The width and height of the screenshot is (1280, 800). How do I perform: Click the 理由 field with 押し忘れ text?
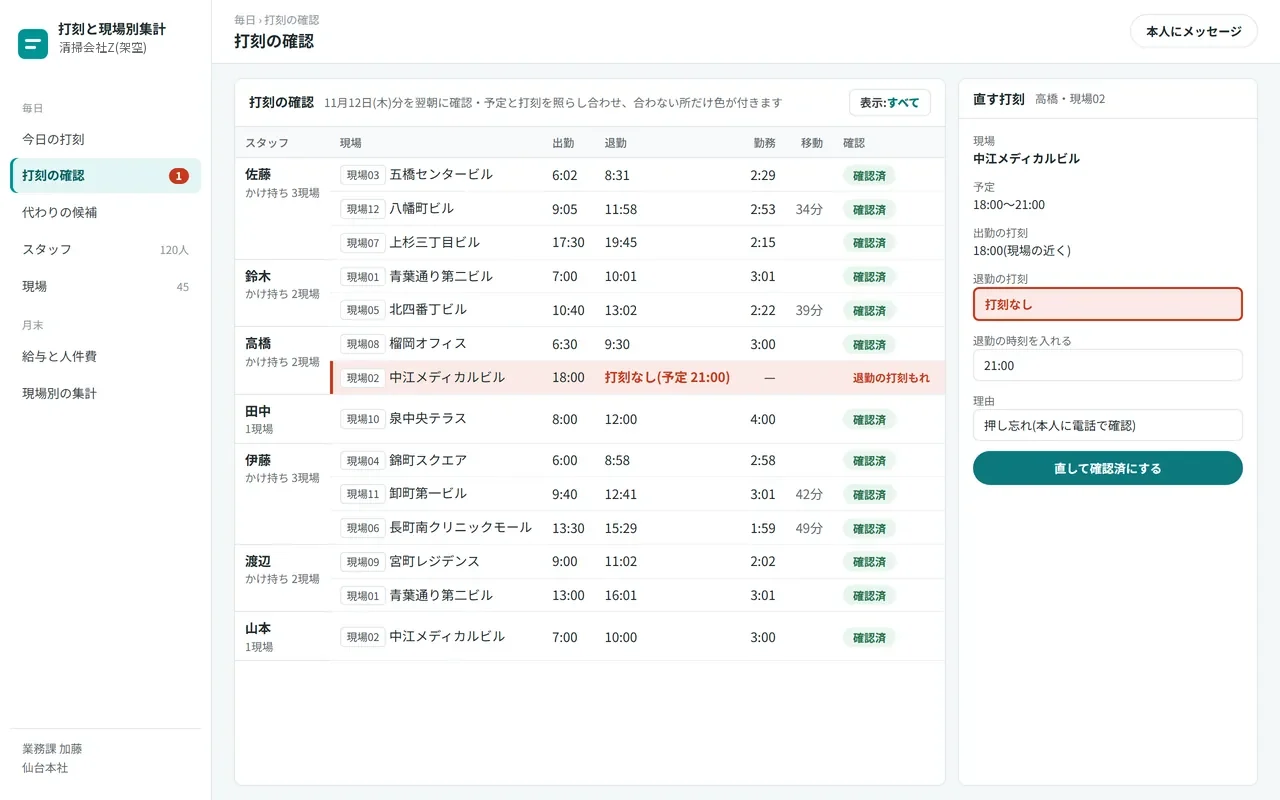coord(1108,425)
